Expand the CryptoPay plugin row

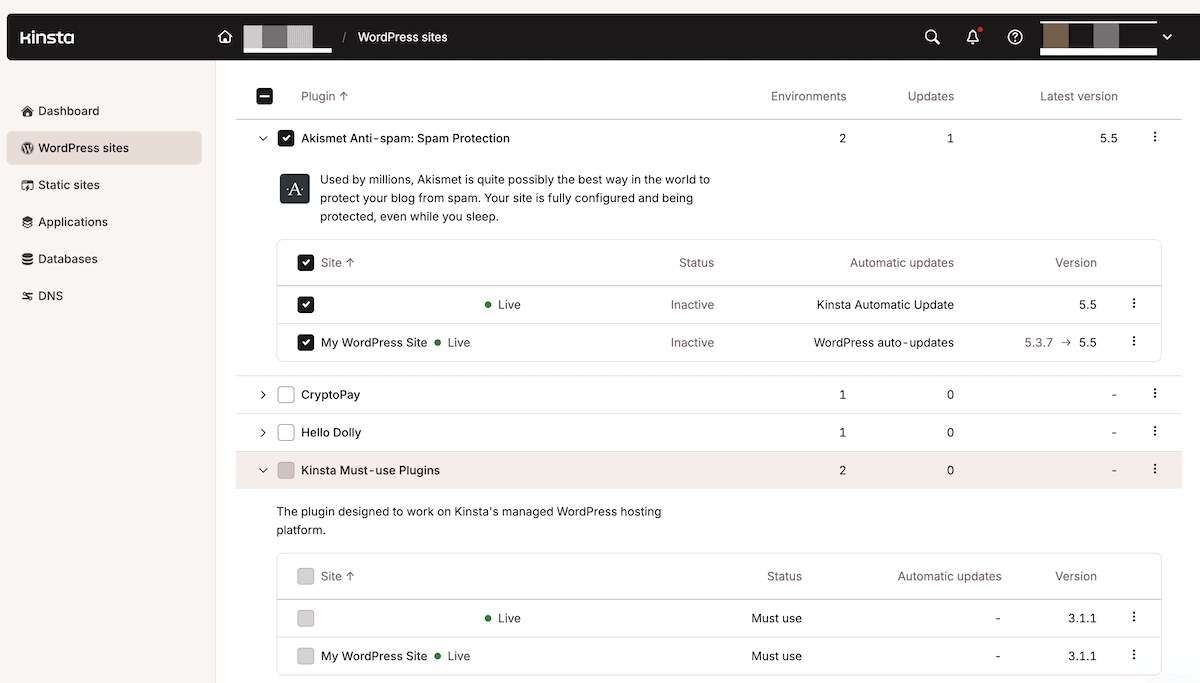coord(263,395)
